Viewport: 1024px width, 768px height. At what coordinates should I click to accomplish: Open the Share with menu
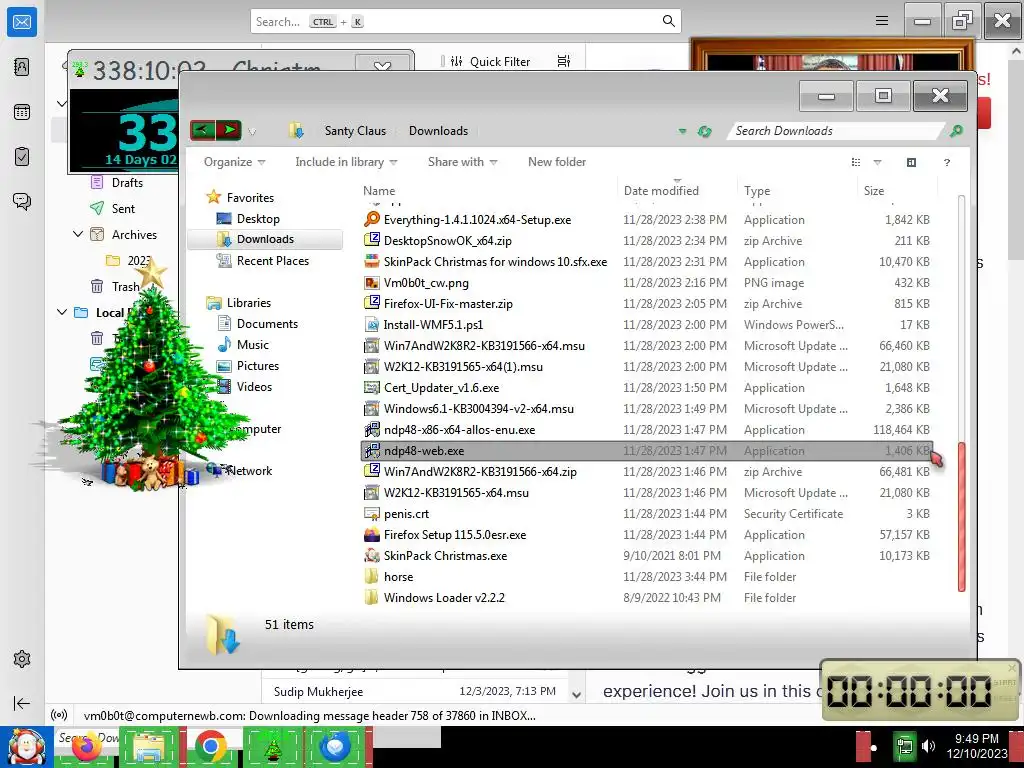click(x=462, y=162)
